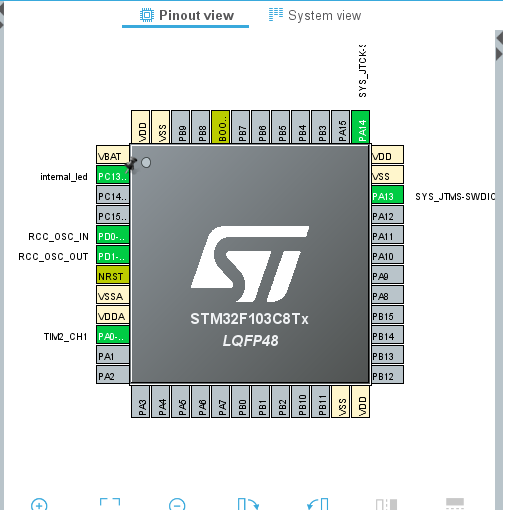
Task: Select the PA4 pin
Action: (160, 402)
